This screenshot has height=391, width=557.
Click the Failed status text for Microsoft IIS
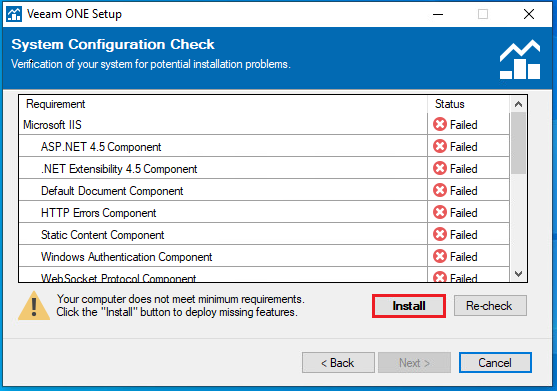click(464, 125)
